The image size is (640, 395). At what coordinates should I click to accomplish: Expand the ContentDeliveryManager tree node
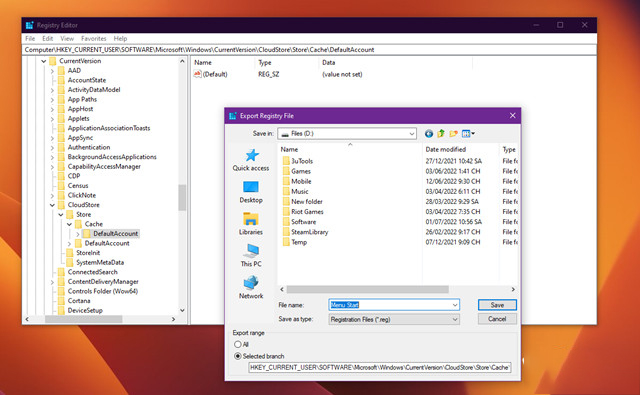(52, 282)
